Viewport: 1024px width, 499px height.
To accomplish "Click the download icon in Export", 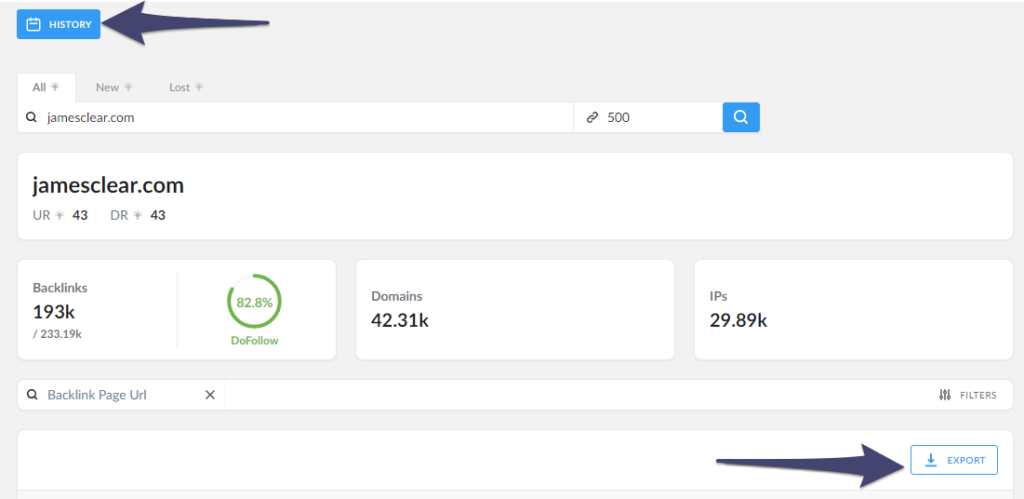I will 931,460.
